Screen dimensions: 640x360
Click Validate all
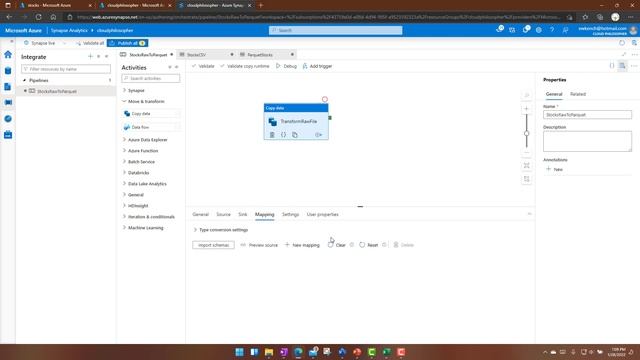tap(90, 43)
